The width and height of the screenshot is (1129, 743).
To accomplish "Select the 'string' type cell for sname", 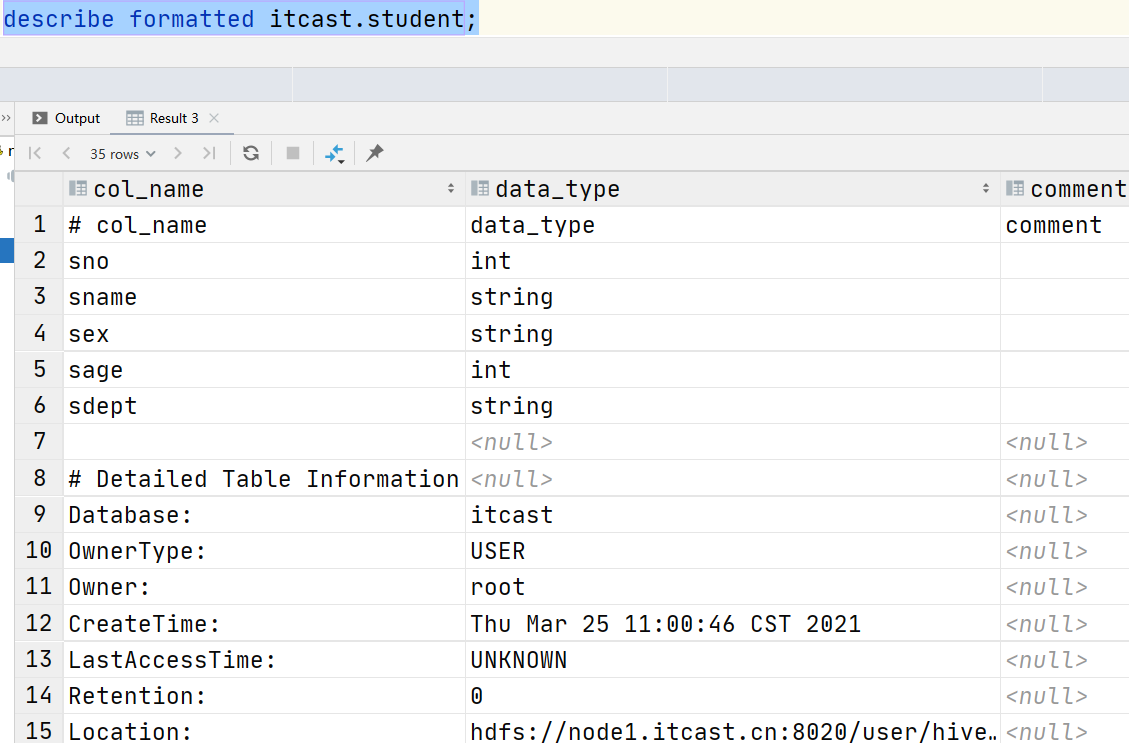I will click(733, 297).
